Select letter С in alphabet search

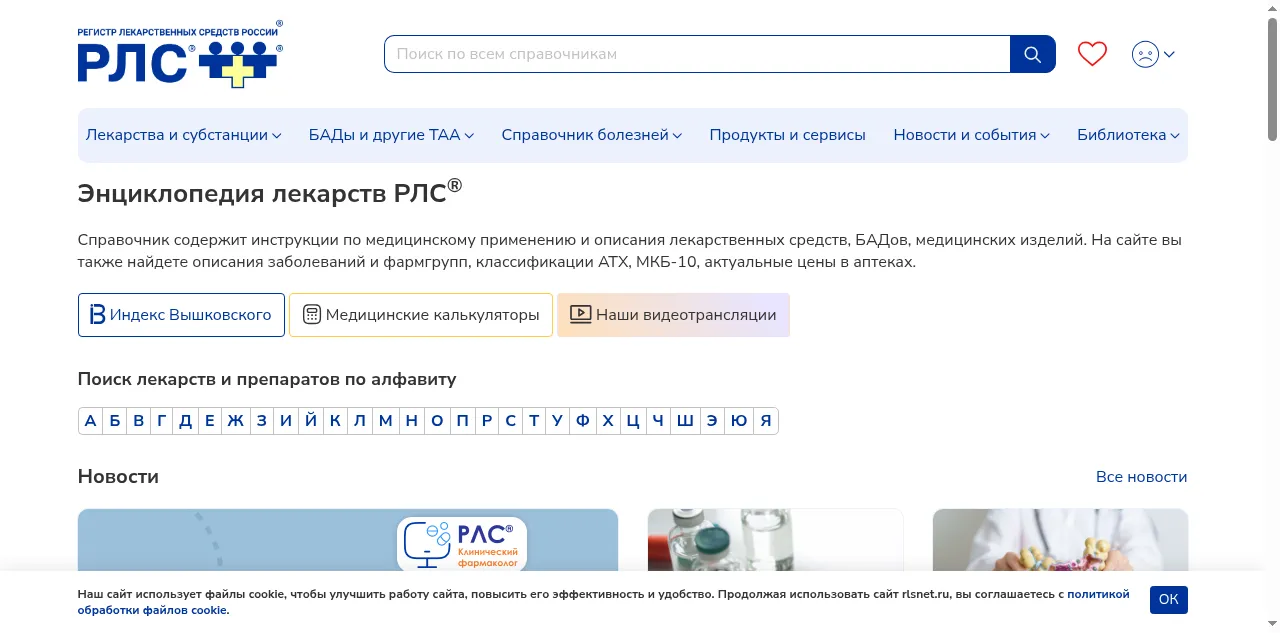point(510,421)
